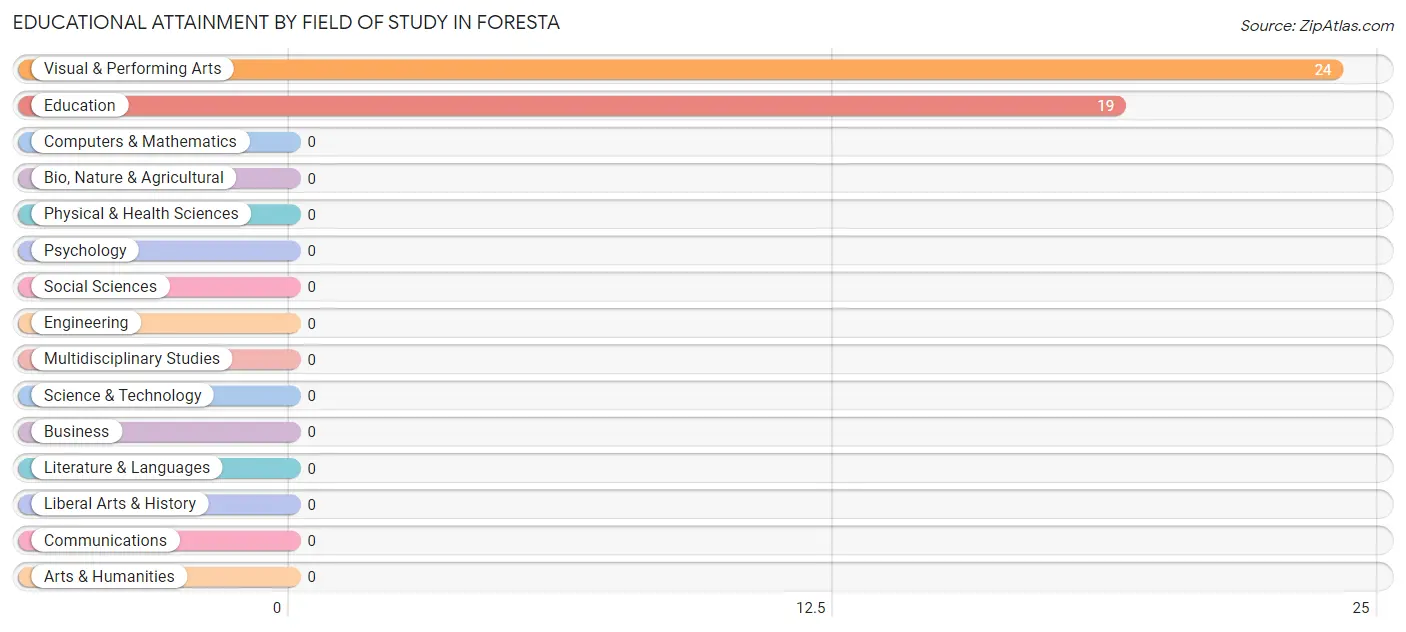This screenshot has width=1406, height=632.
Task: Select the Communications row label
Action: pos(105,540)
